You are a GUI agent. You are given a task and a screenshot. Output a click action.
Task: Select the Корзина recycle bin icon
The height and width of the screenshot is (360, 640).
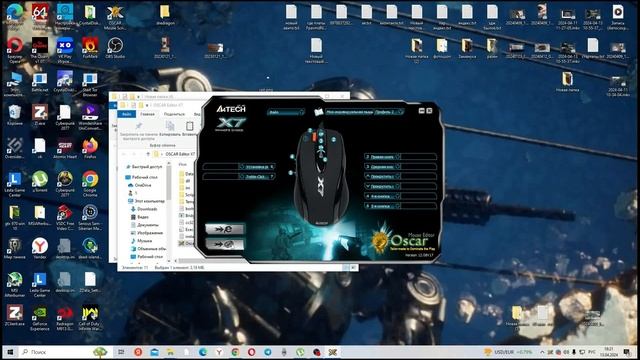click(15, 115)
